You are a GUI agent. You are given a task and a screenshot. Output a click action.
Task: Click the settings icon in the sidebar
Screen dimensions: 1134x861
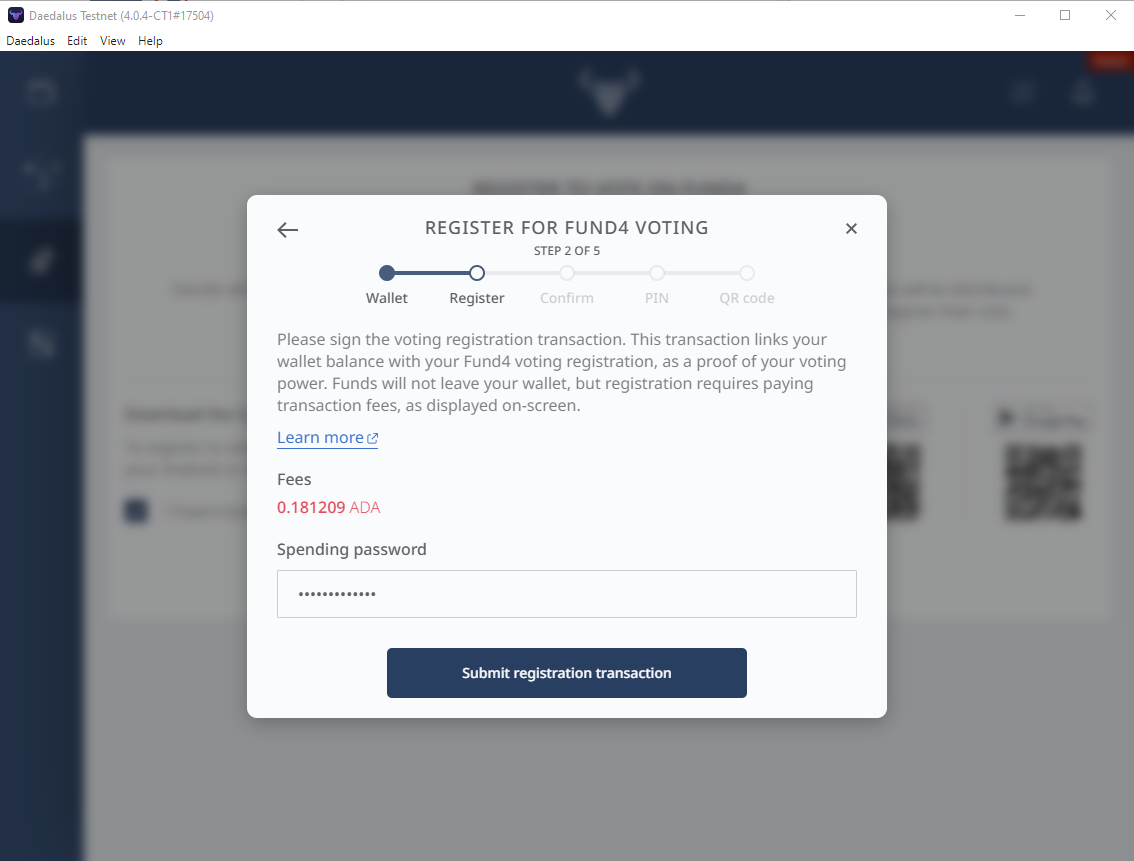pos(41,344)
